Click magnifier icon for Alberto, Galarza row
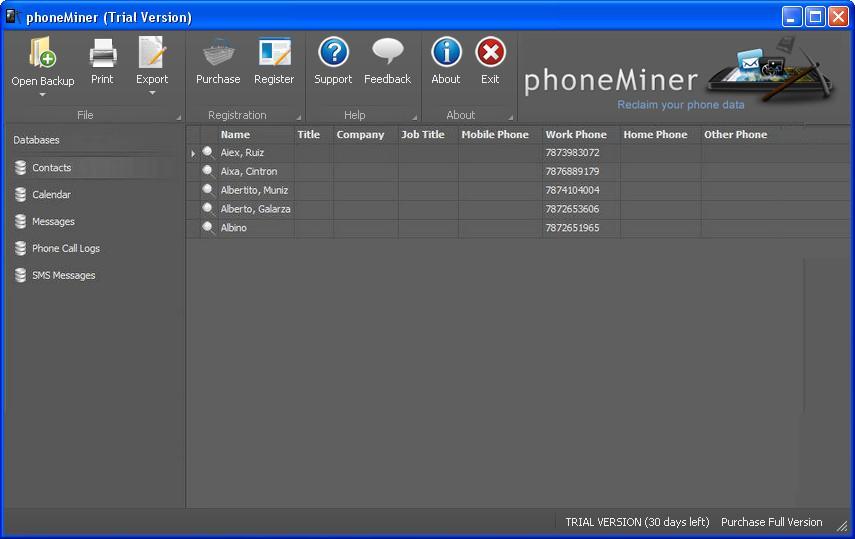The height and width of the screenshot is (539, 855). click(x=208, y=209)
